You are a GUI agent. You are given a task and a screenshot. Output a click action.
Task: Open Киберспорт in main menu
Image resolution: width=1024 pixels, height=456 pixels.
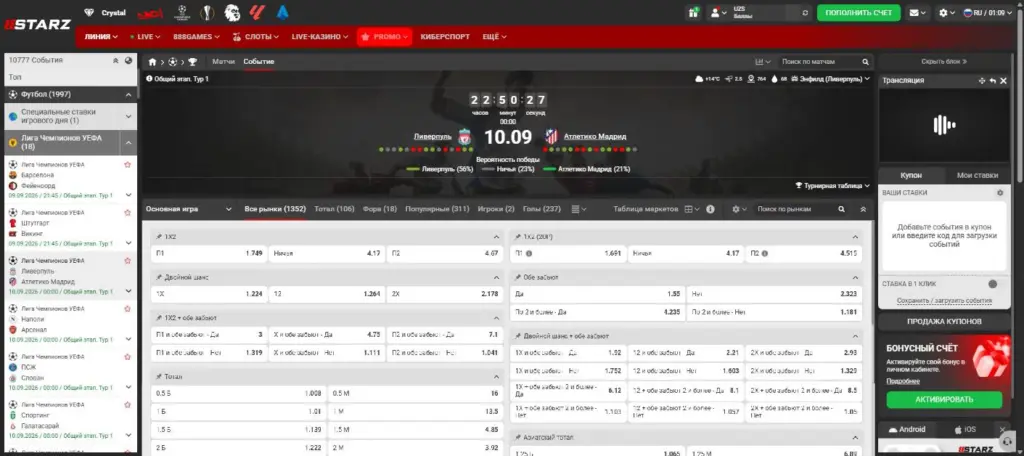click(445, 37)
